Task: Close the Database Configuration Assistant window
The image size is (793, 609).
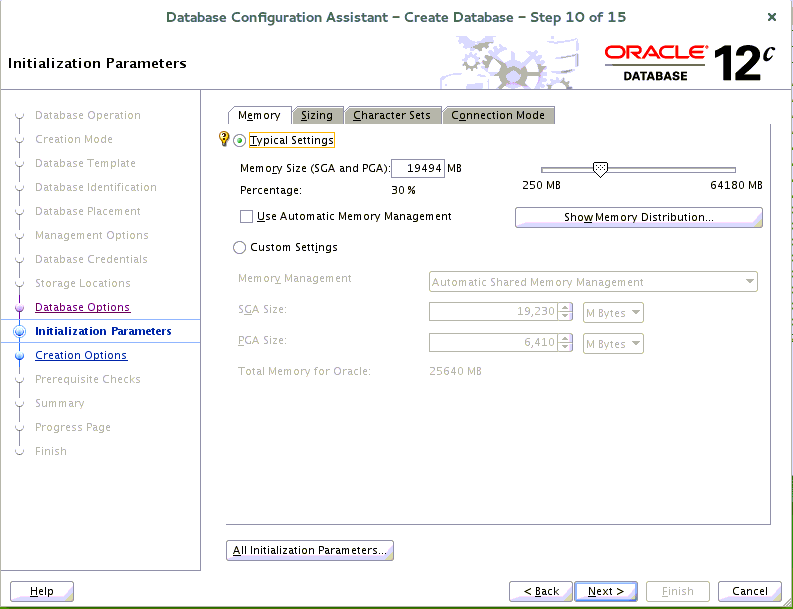Action: 771,18
